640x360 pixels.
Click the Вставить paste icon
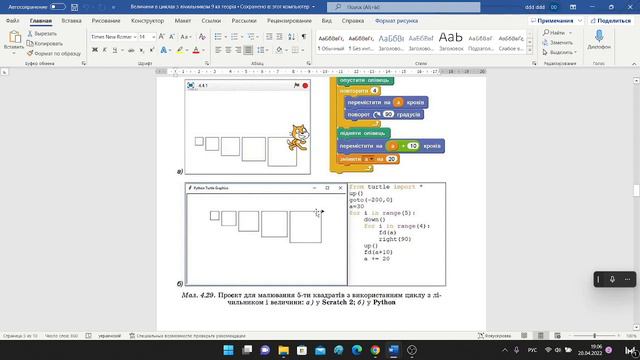pos(14,37)
